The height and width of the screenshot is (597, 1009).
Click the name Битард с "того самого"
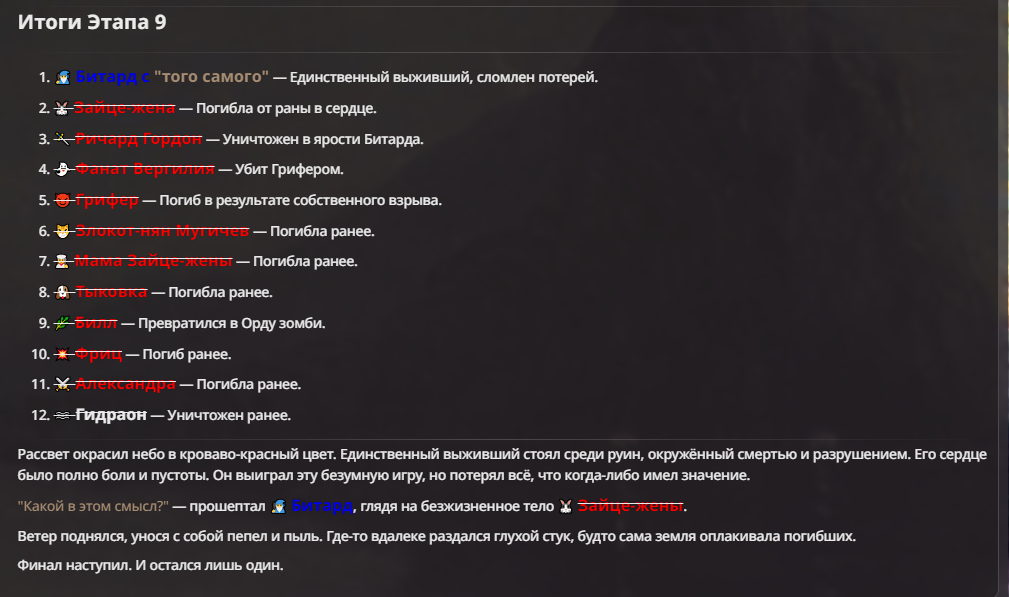click(x=172, y=77)
